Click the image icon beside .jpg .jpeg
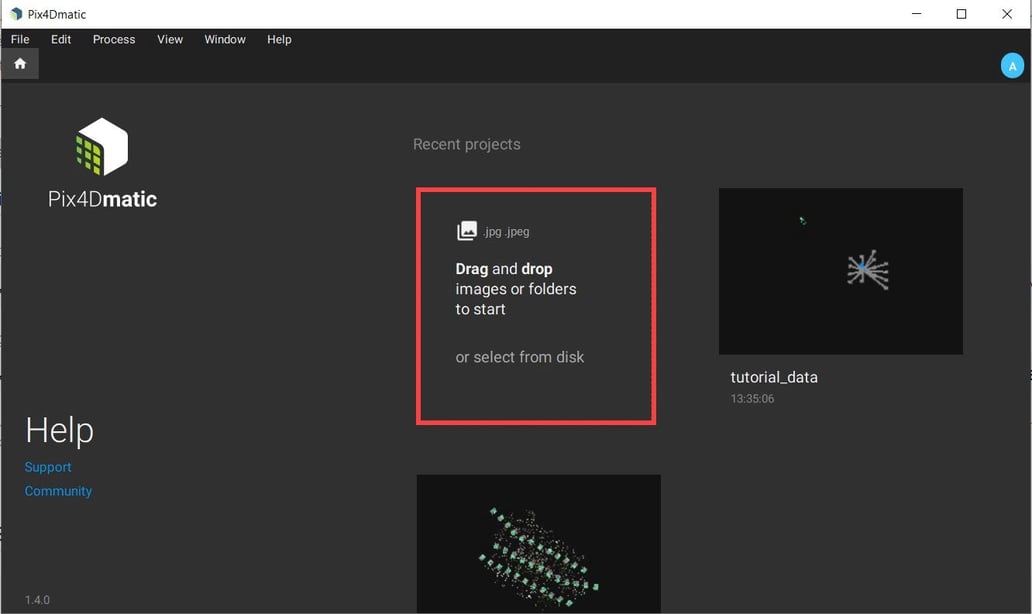The height and width of the screenshot is (614, 1032). pyautogui.click(x=467, y=231)
